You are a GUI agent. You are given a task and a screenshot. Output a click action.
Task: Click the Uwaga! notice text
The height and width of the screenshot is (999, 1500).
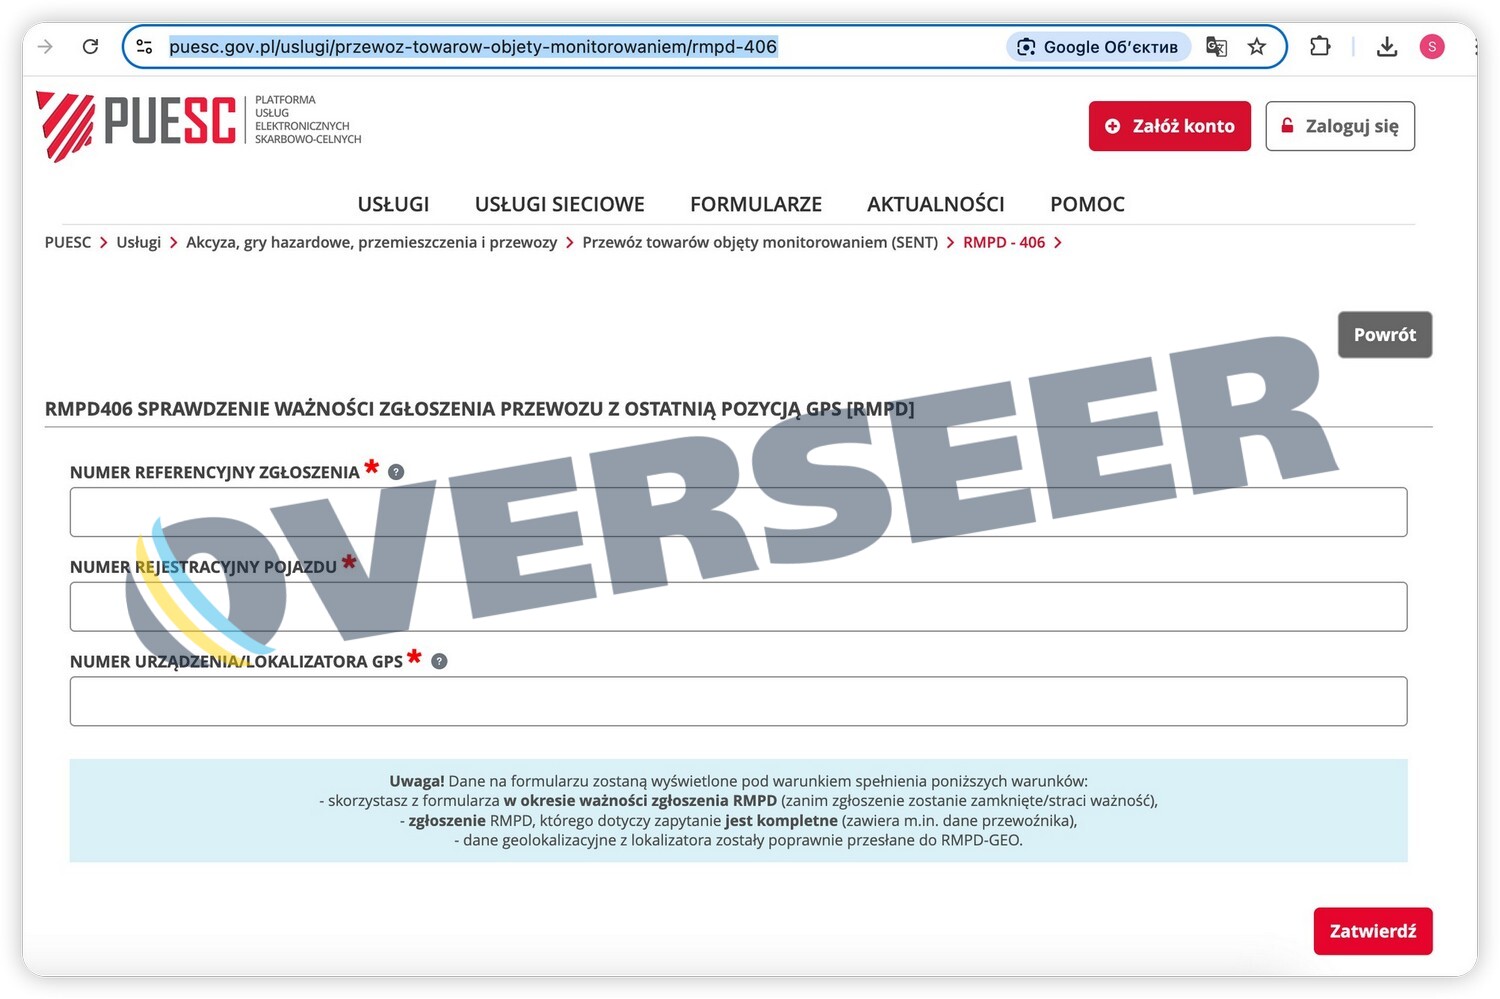(x=738, y=810)
